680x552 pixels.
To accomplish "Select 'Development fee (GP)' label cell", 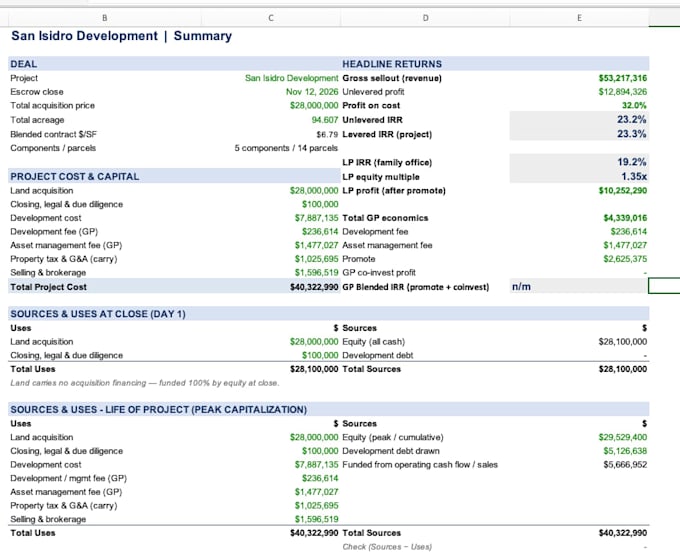I will coord(54,232).
